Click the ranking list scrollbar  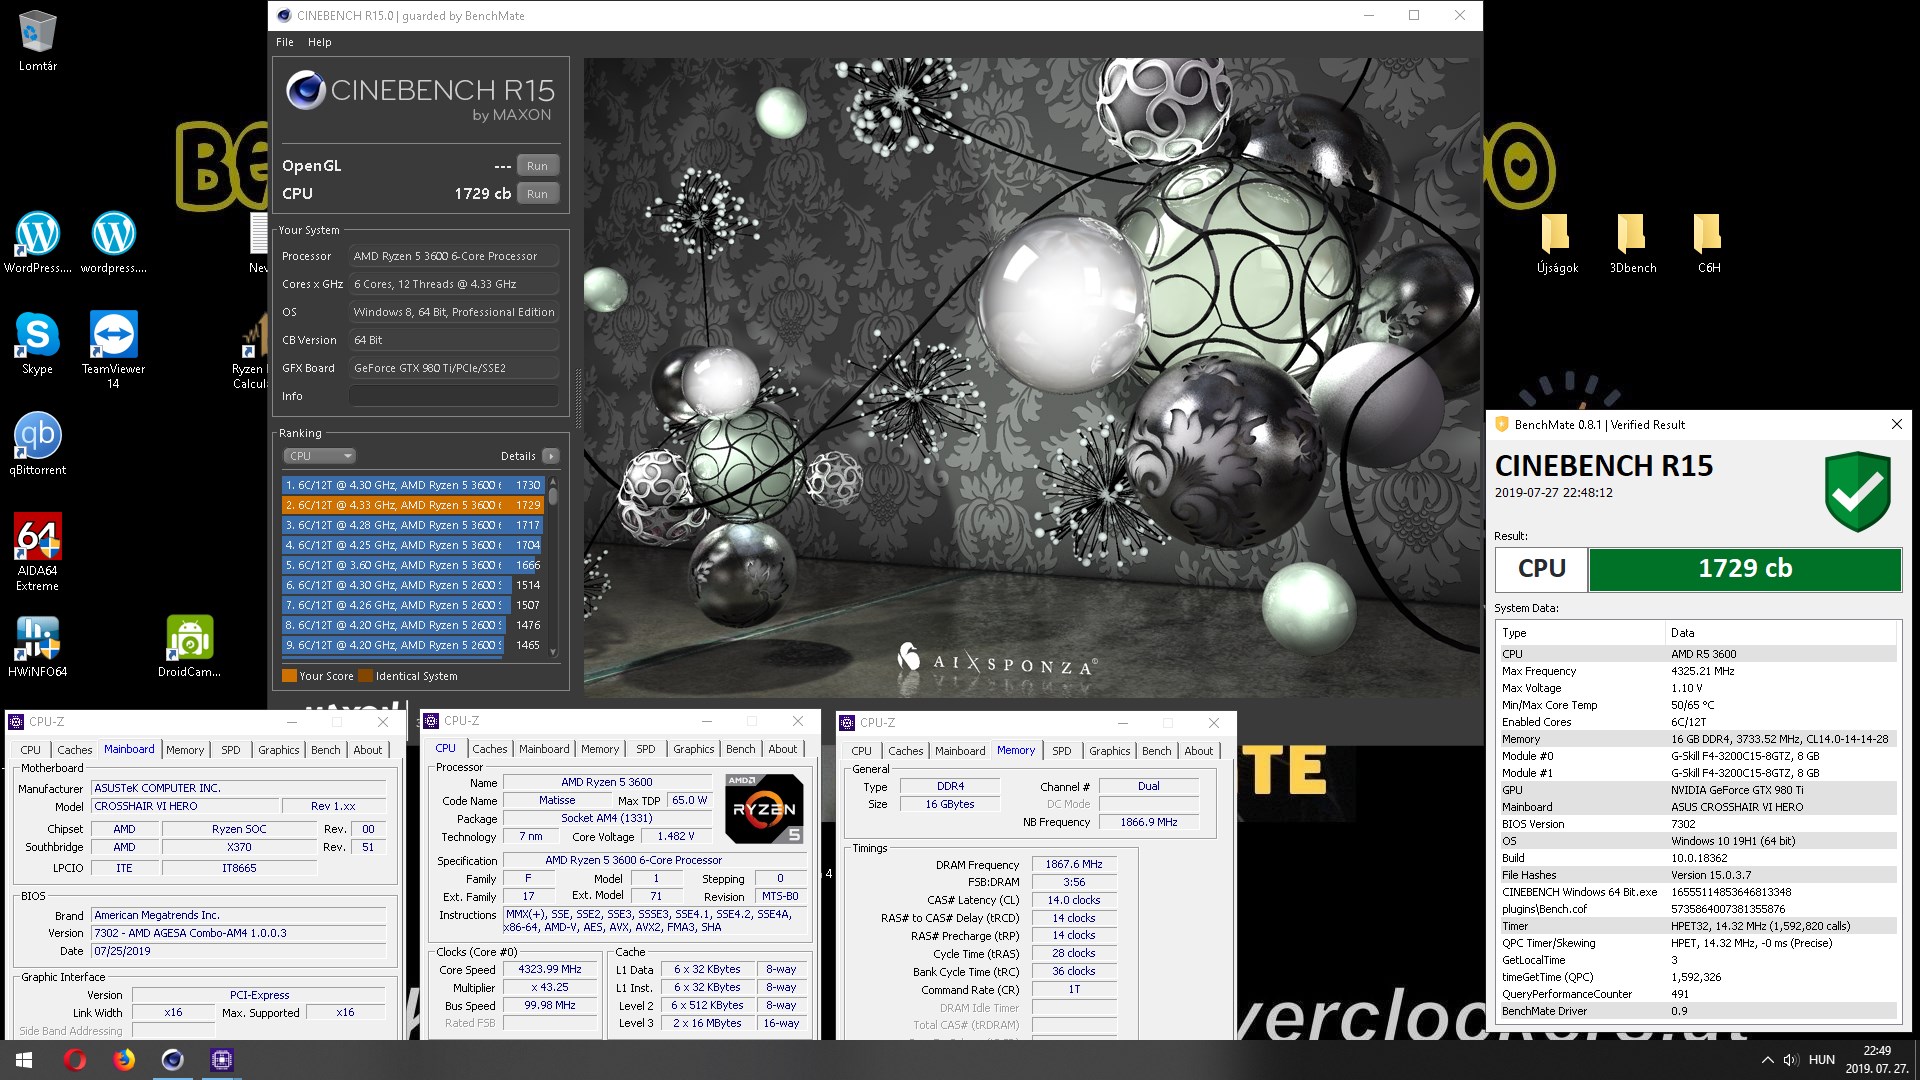point(553,566)
